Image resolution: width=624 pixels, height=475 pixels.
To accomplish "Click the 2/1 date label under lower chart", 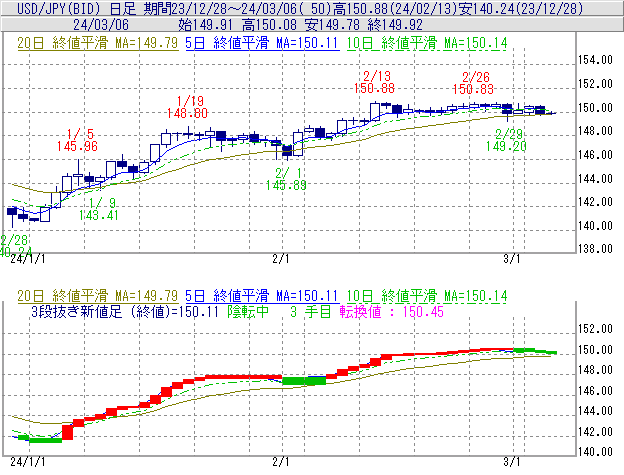I will point(281,462).
